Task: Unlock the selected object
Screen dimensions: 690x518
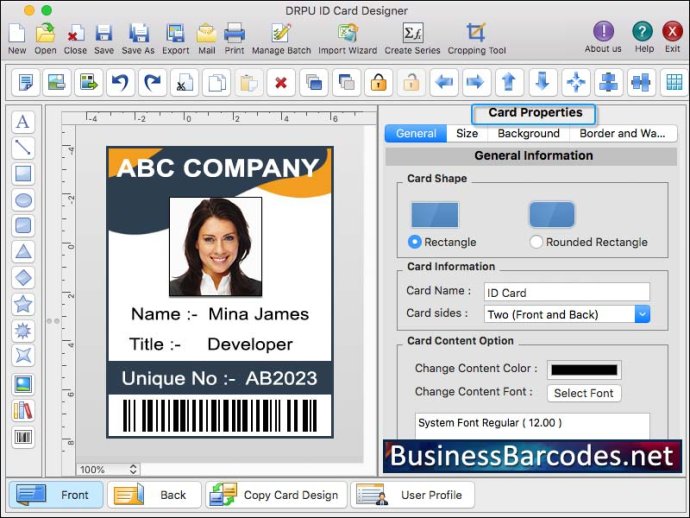Action: [411, 82]
